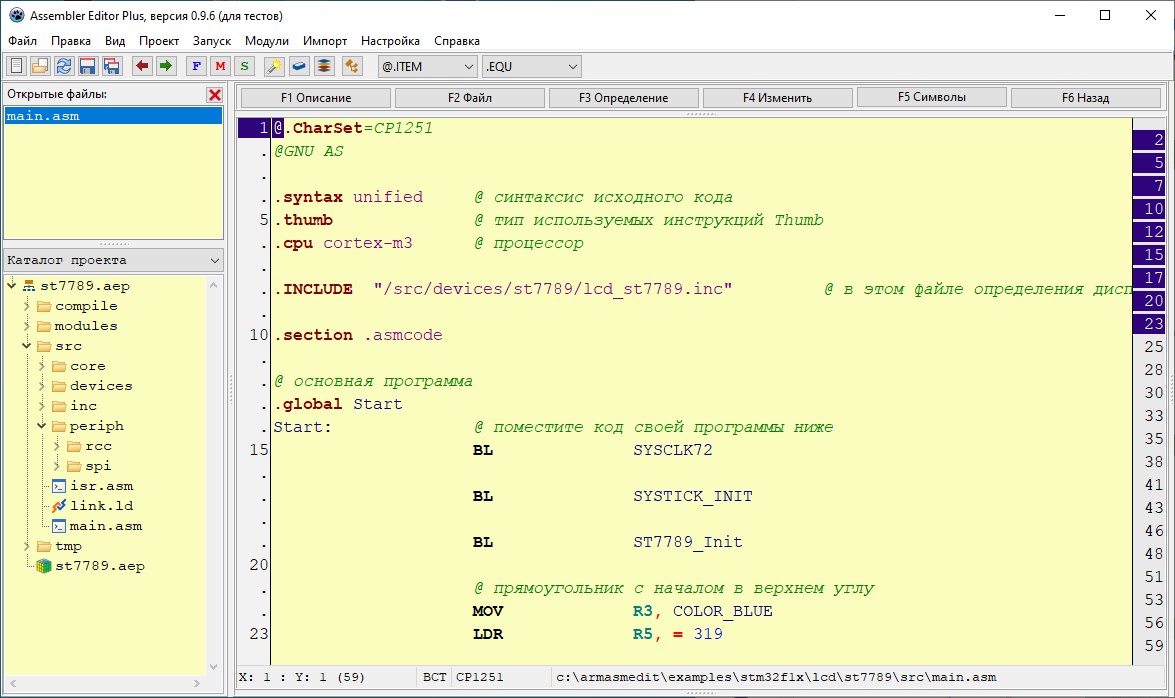Viewport: 1175px width, 698px height.
Task: Click the green right arrow icon
Action: tap(166, 67)
